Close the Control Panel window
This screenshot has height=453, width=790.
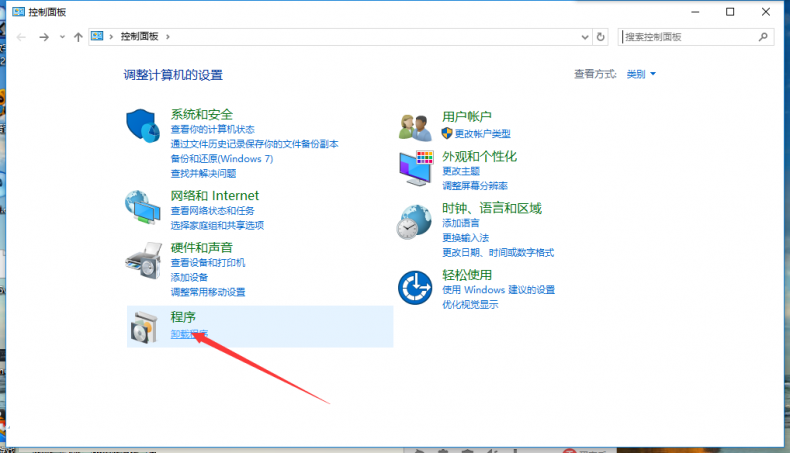point(766,12)
